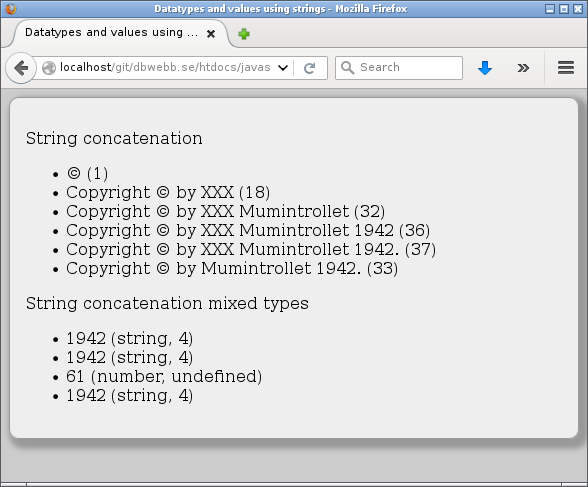Go back with the back arrow button
Viewport: 588px width, 487px height.
(x=21, y=68)
